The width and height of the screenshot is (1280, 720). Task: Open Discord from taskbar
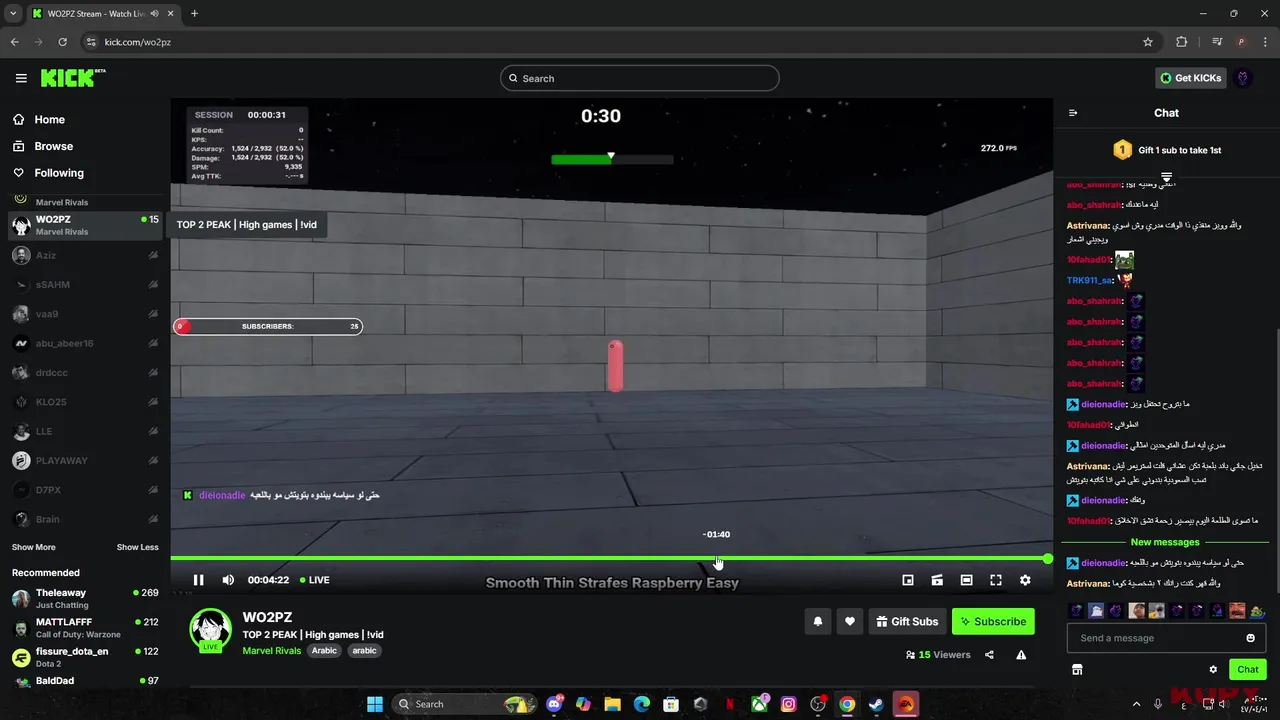tap(554, 704)
